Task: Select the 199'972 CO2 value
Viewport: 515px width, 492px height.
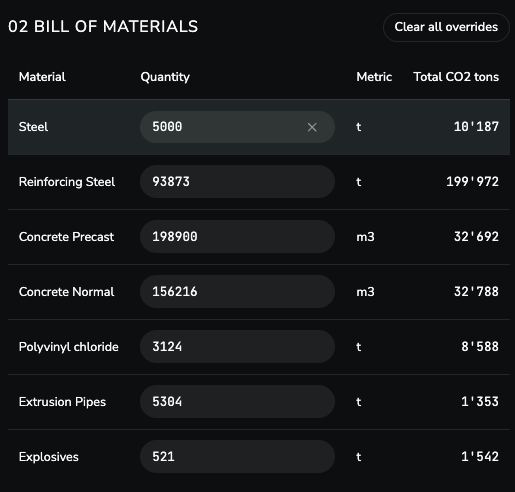Action: pyautogui.click(x=472, y=182)
